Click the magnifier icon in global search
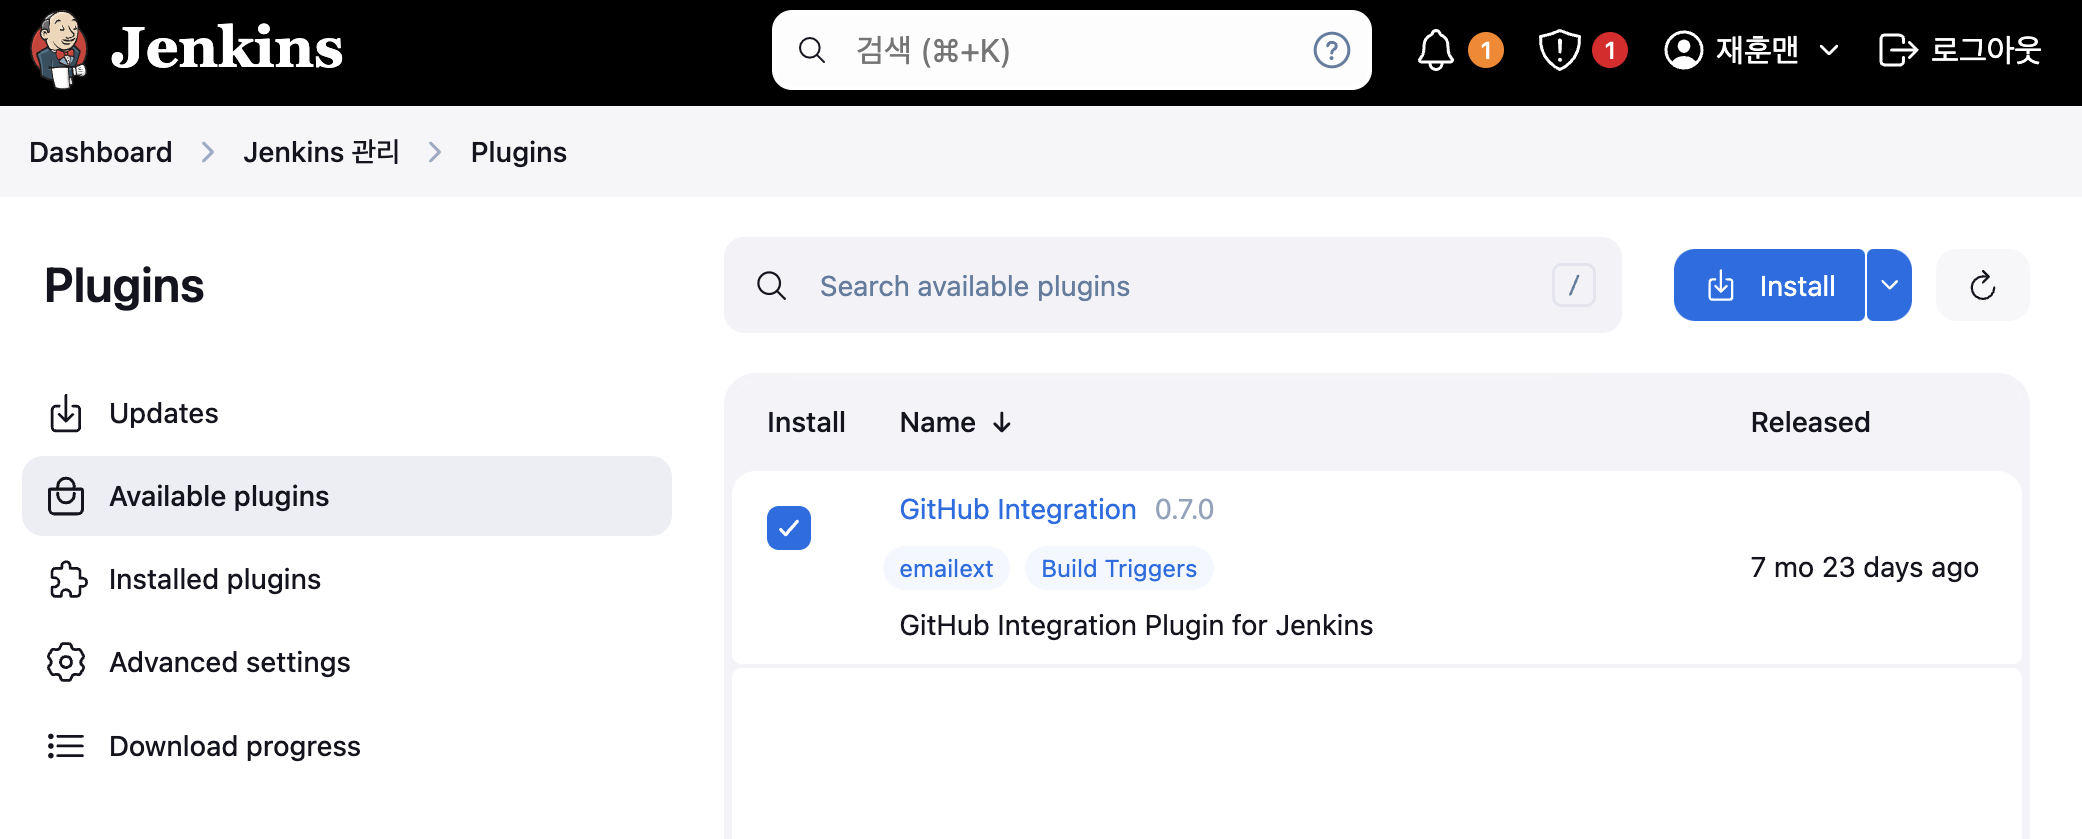The image size is (2082, 839). [x=812, y=50]
